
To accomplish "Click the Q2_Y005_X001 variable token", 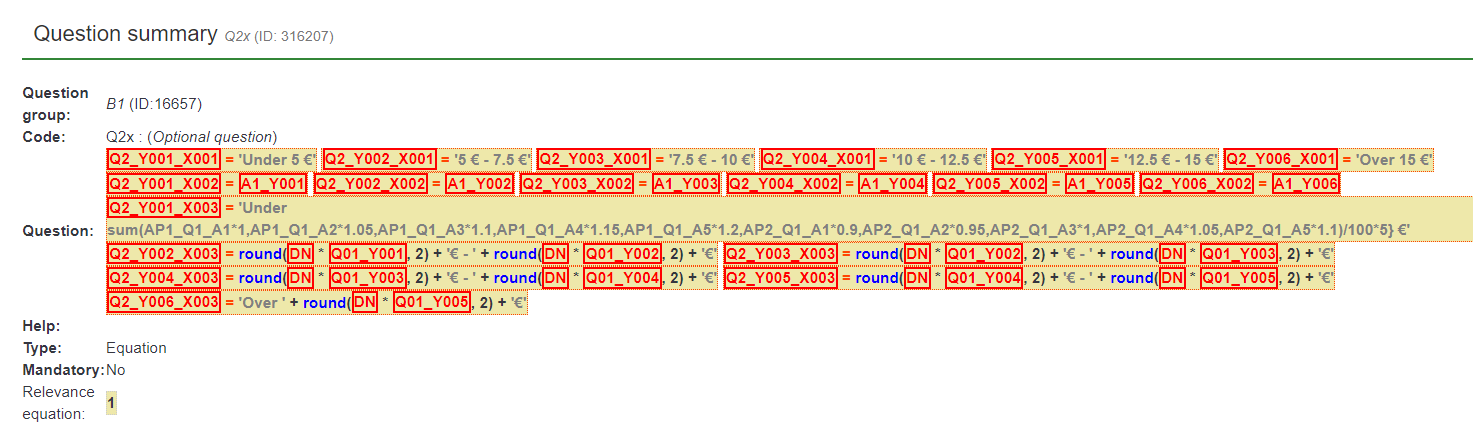I will click(1049, 159).
